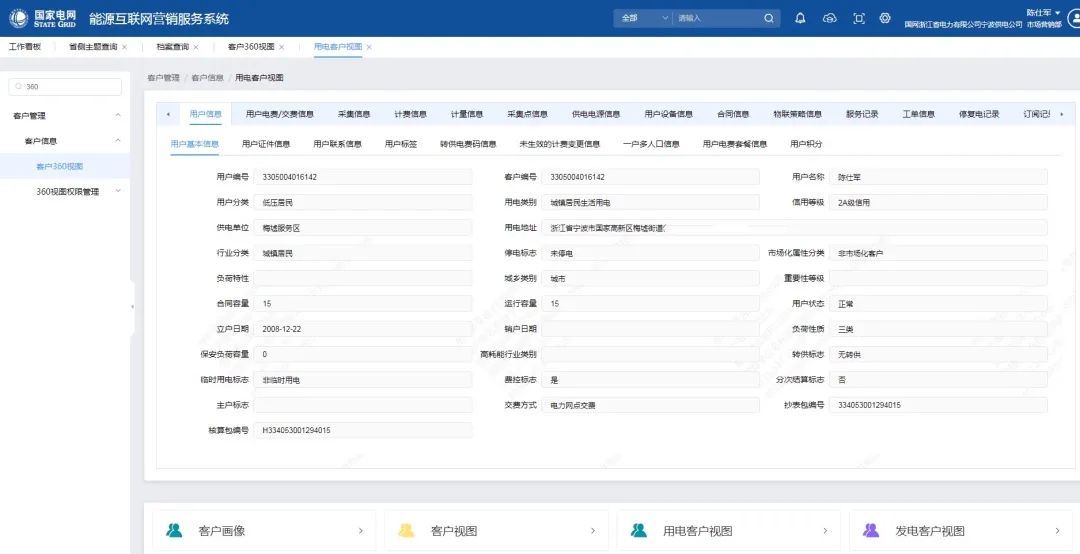Screen dimensions: 1080x554
Task: Select the 转供电费码信息 sub-tab
Action: (x=468, y=144)
